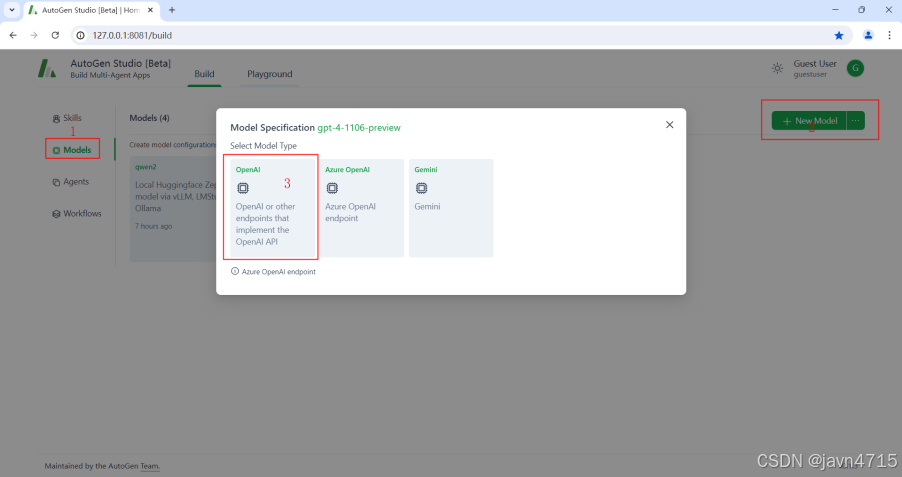
Task: Click the New Model button
Action: (809, 121)
